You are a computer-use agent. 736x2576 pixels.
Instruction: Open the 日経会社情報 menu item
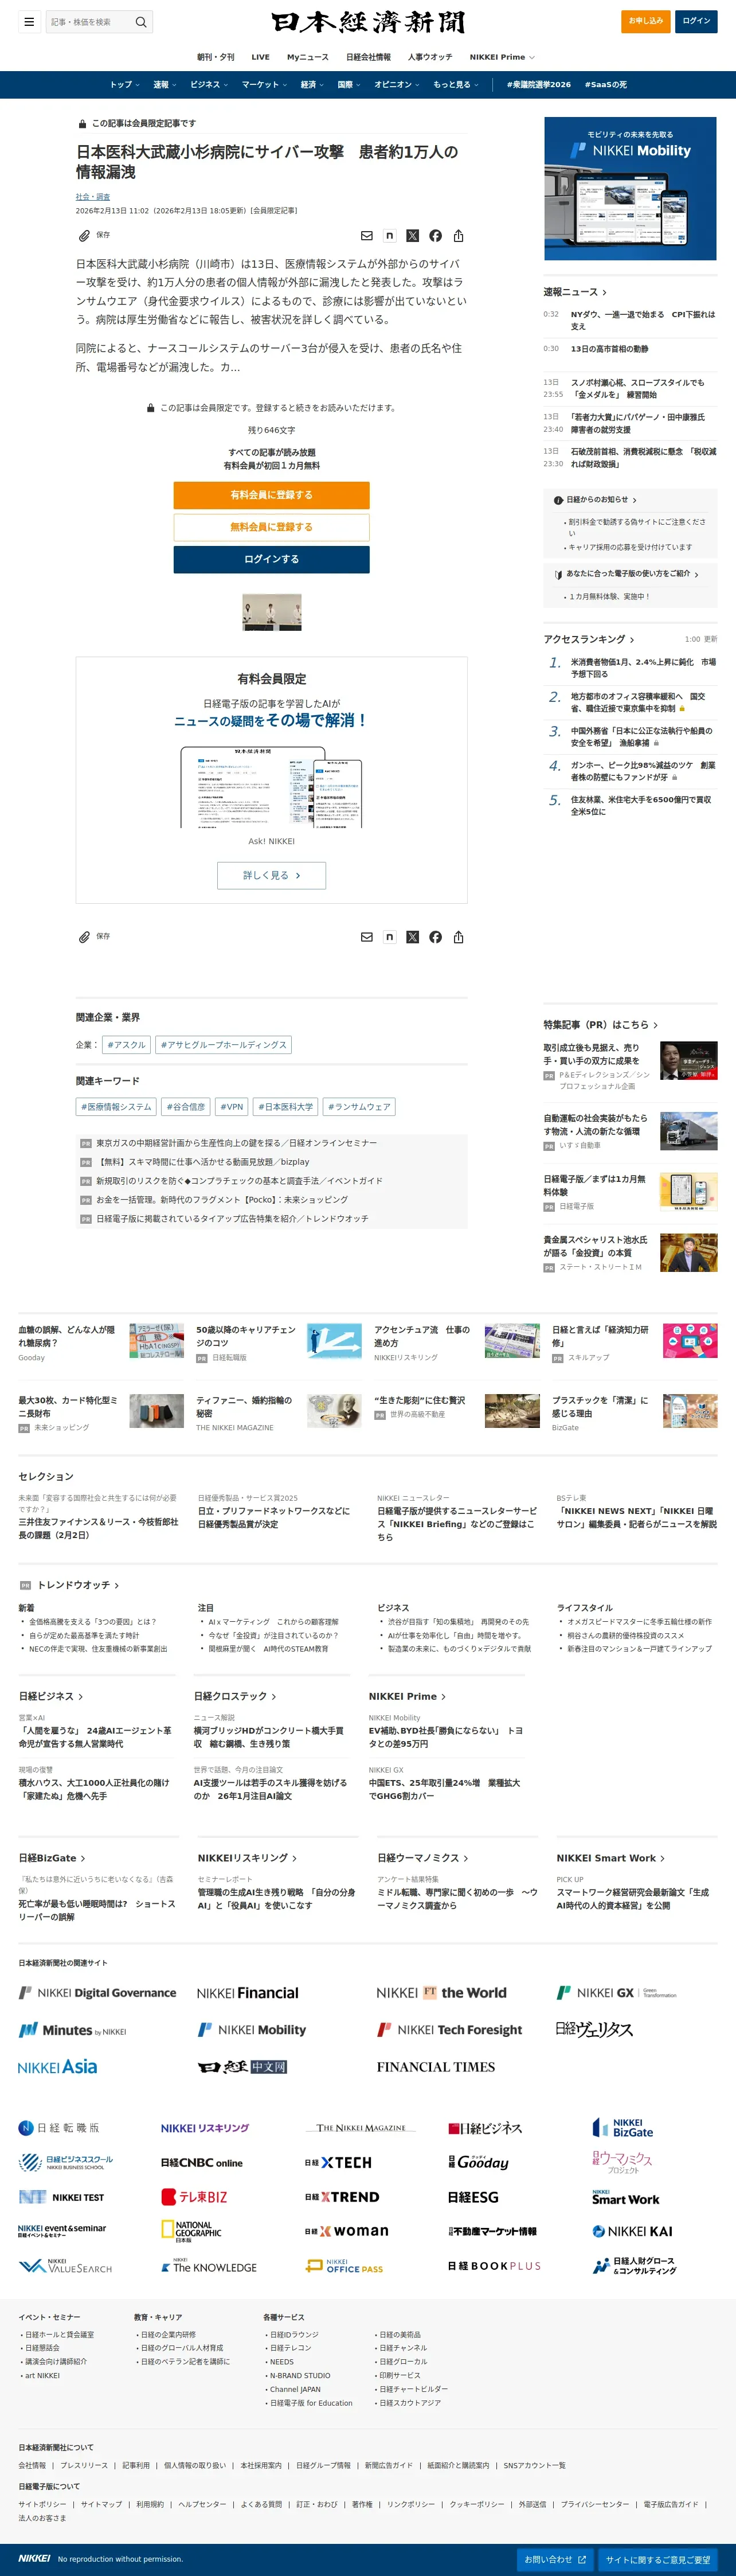(x=368, y=57)
